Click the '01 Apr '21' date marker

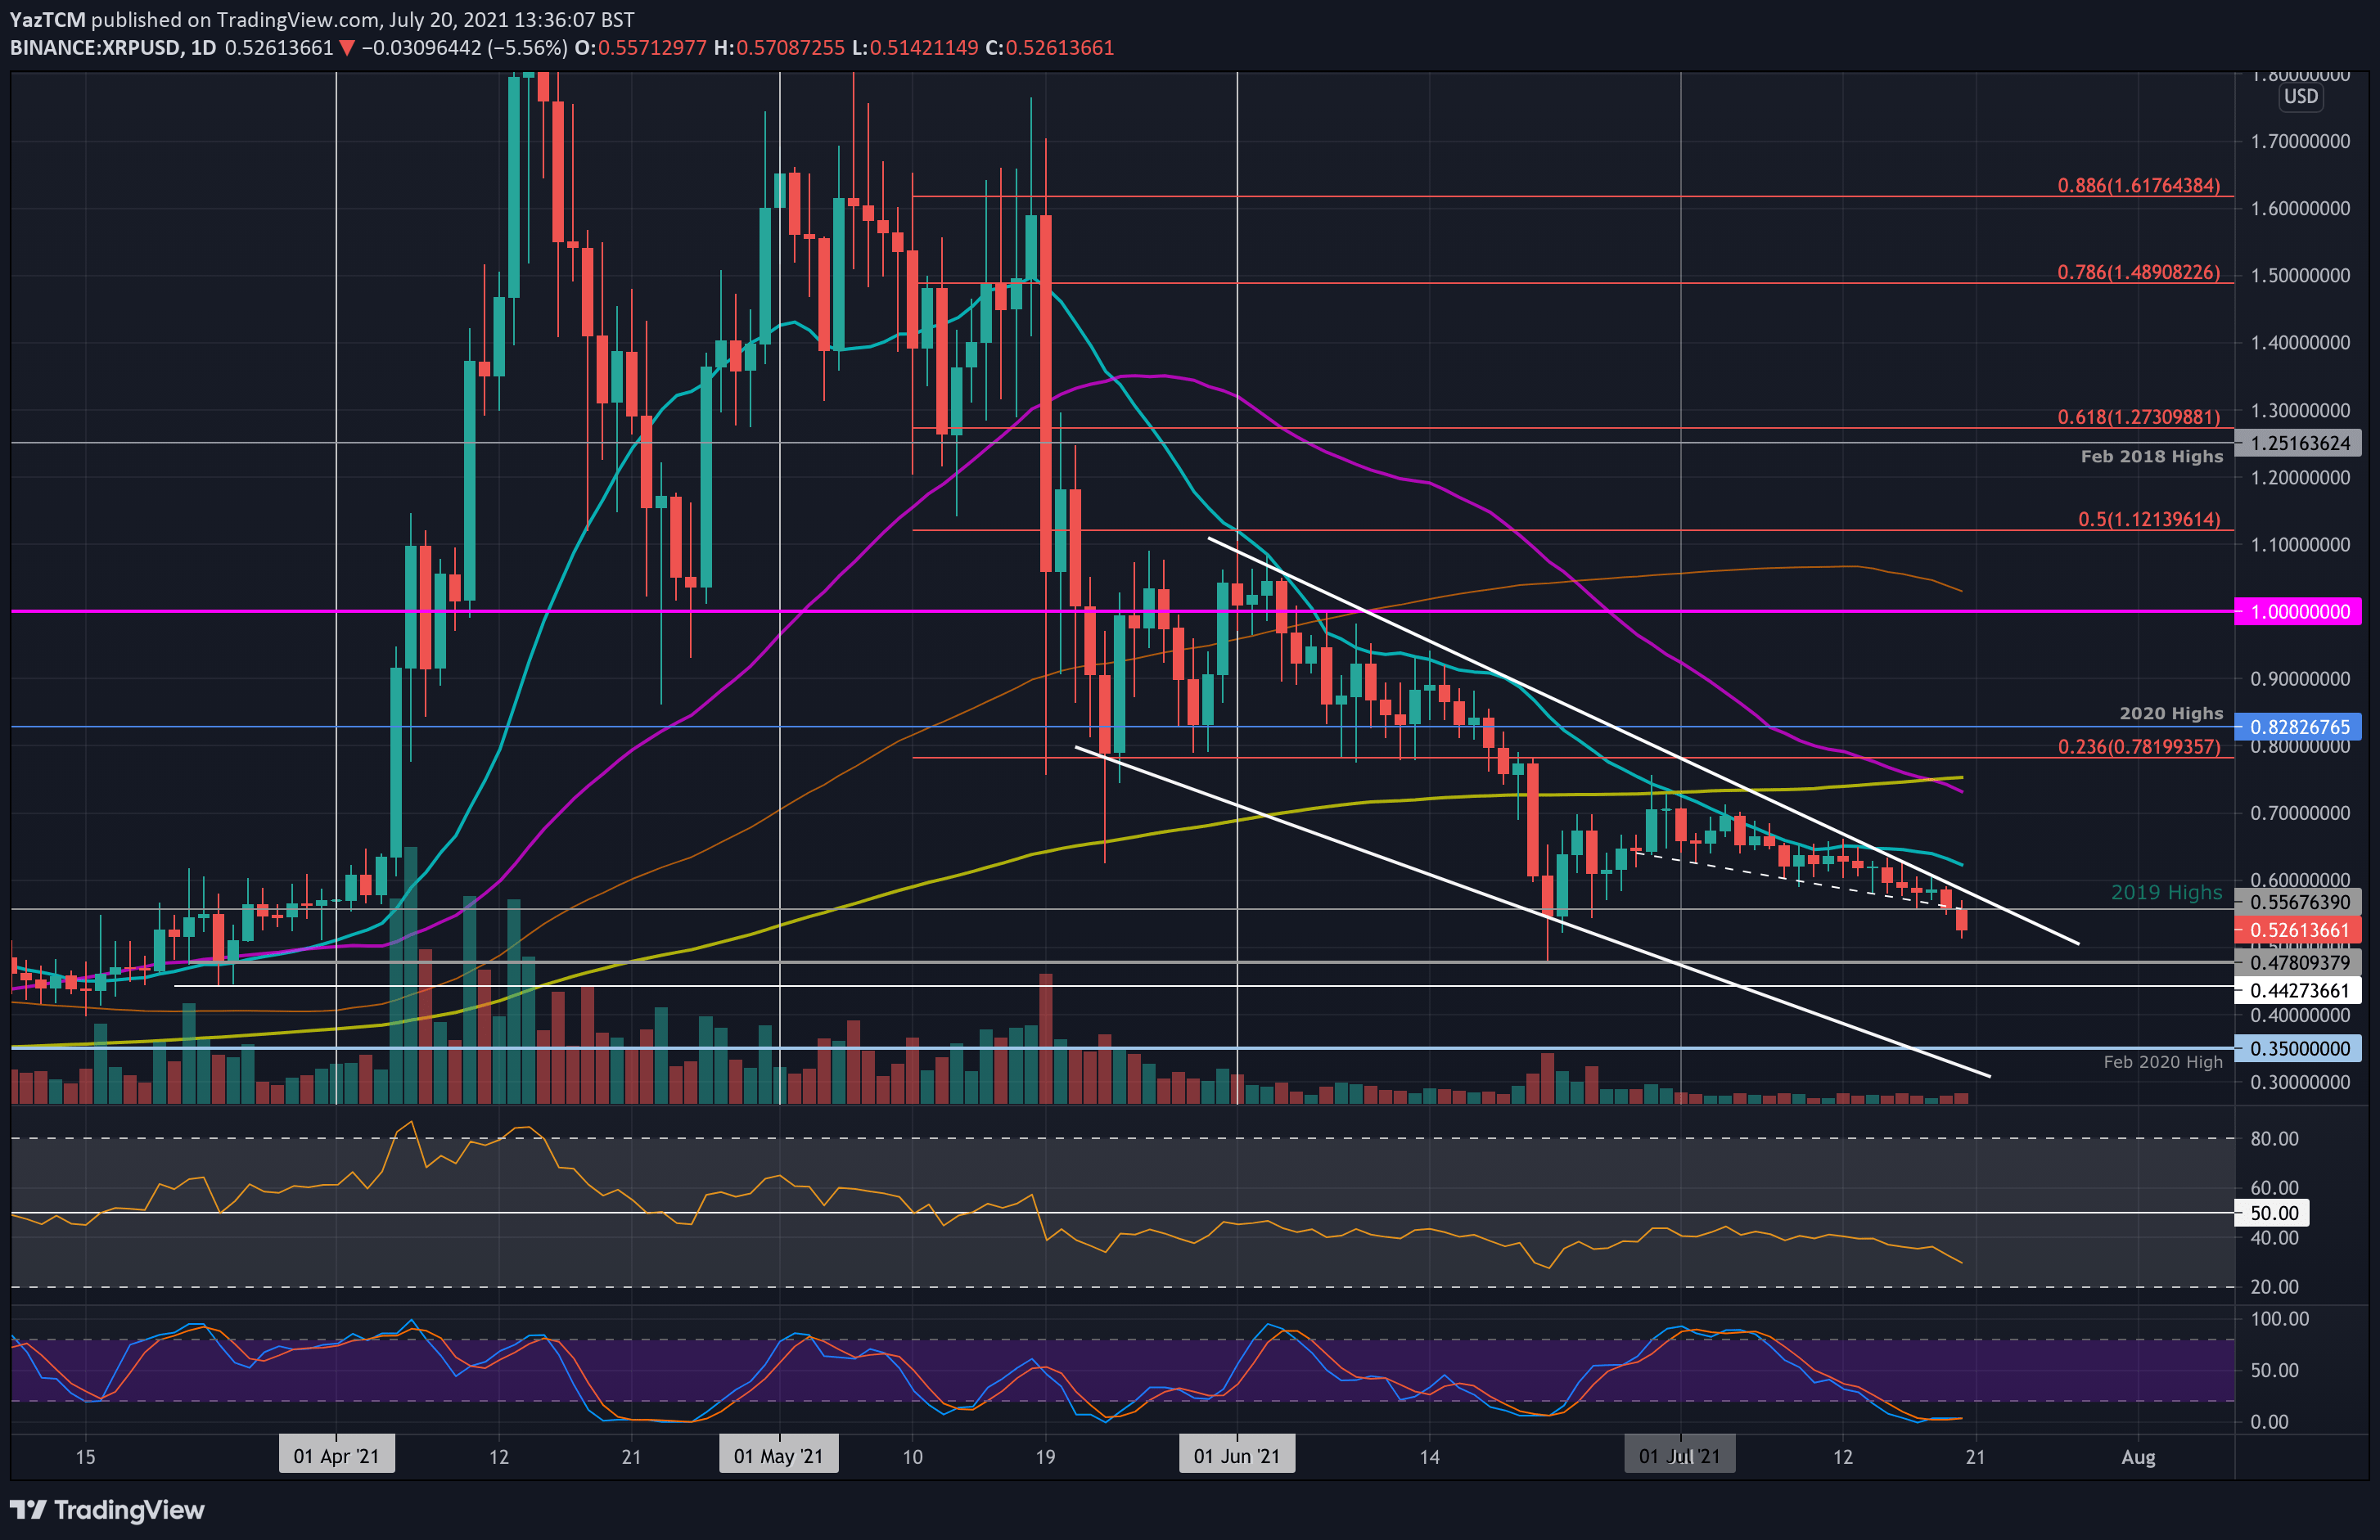pyautogui.click(x=337, y=1455)
